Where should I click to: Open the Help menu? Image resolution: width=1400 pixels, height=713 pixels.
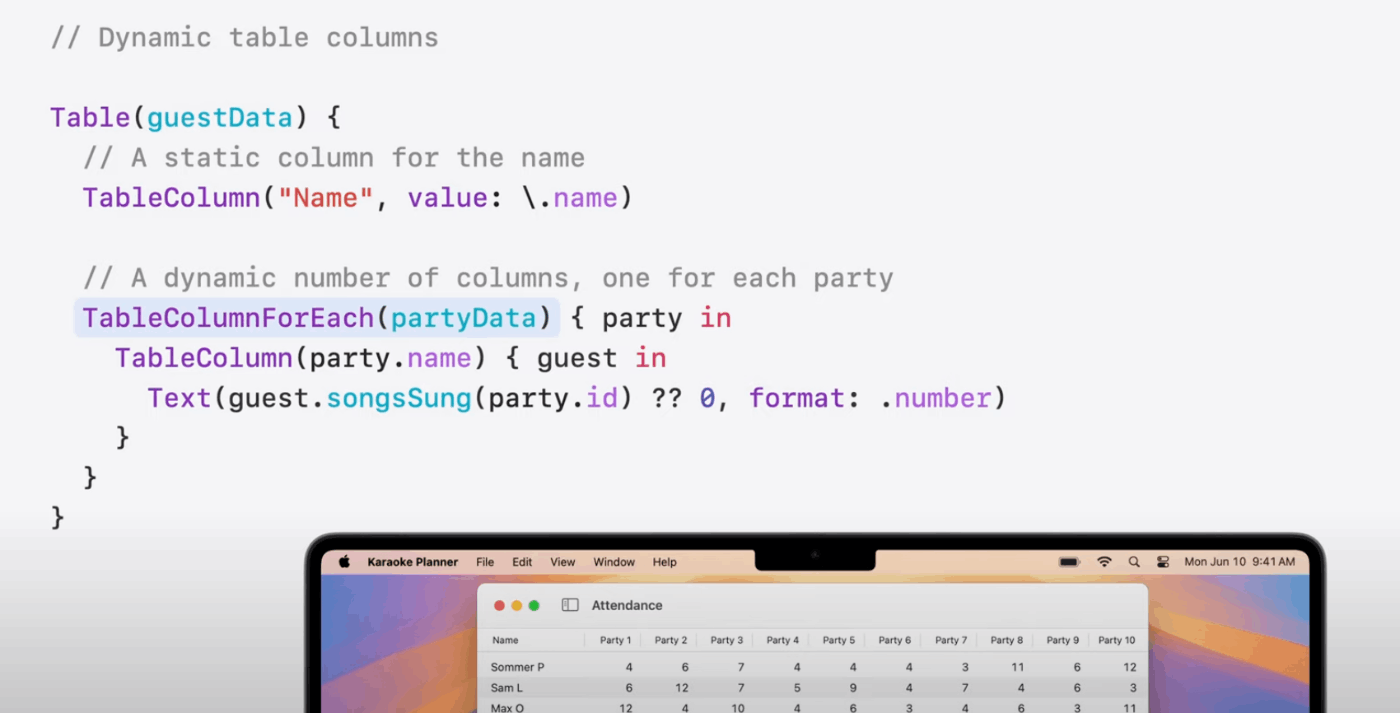click(x=665, y=562)
